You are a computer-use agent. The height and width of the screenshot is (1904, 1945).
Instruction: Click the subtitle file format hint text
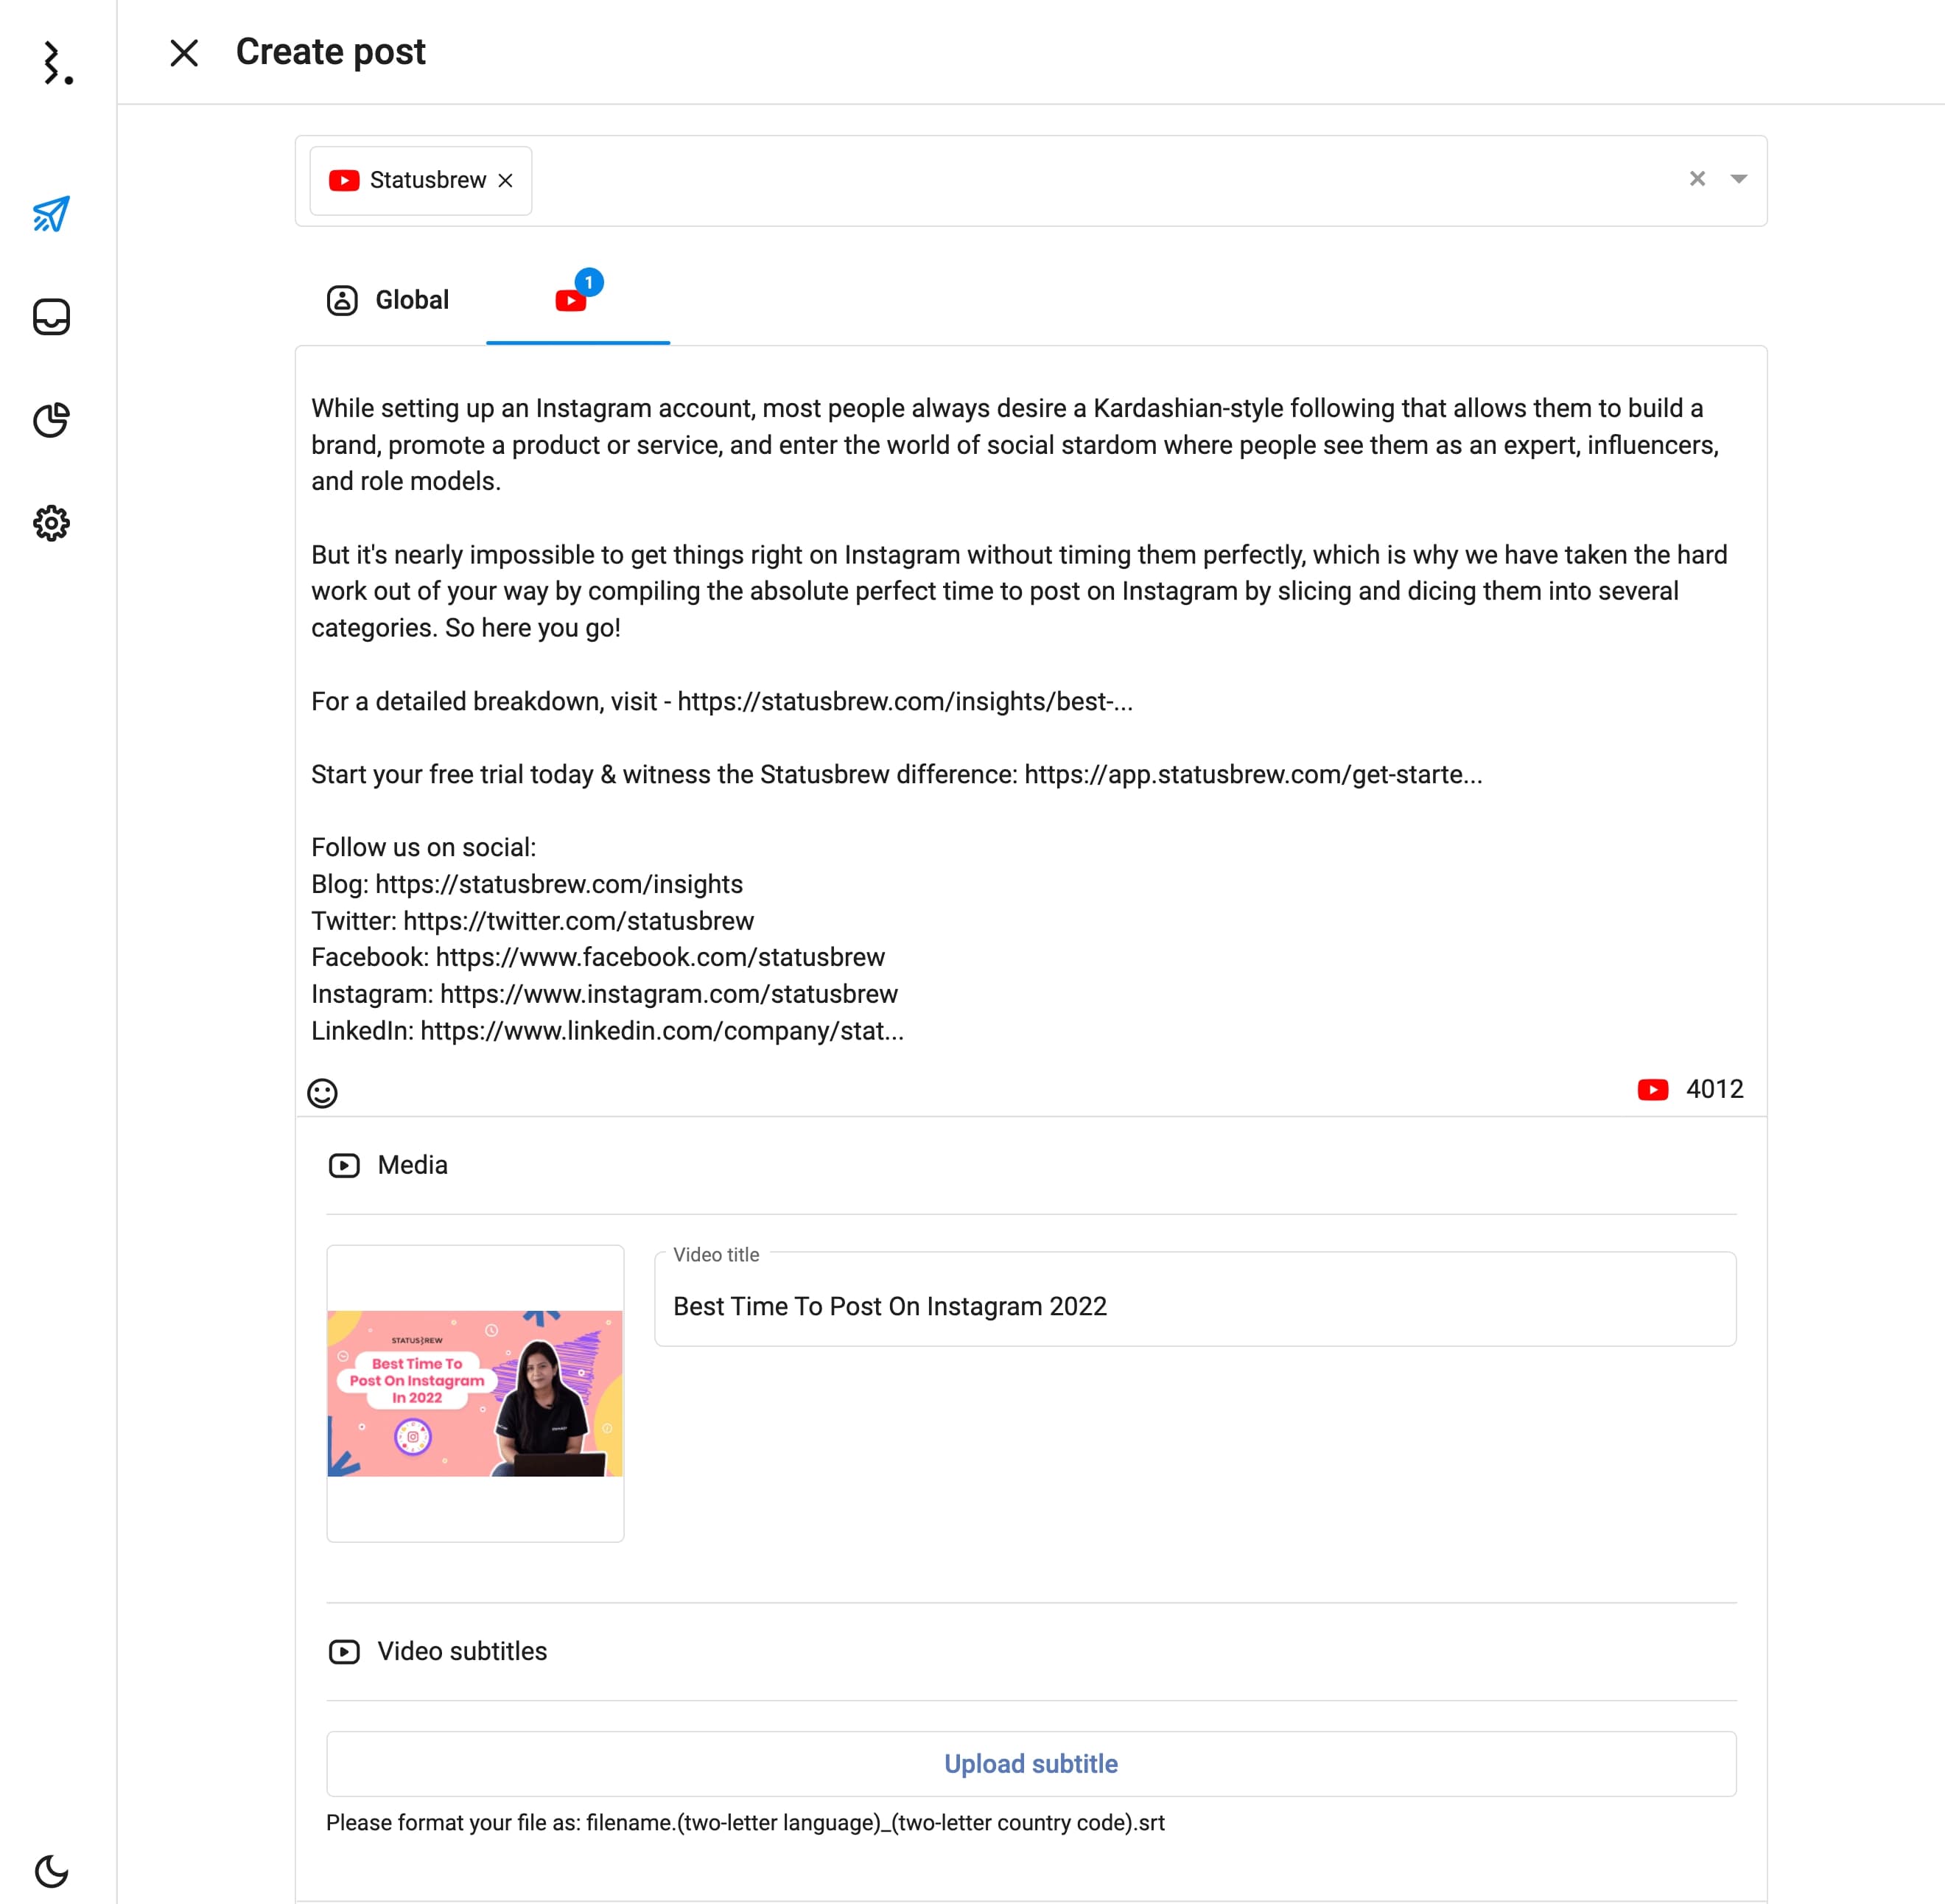click(x=745, y=1823)
